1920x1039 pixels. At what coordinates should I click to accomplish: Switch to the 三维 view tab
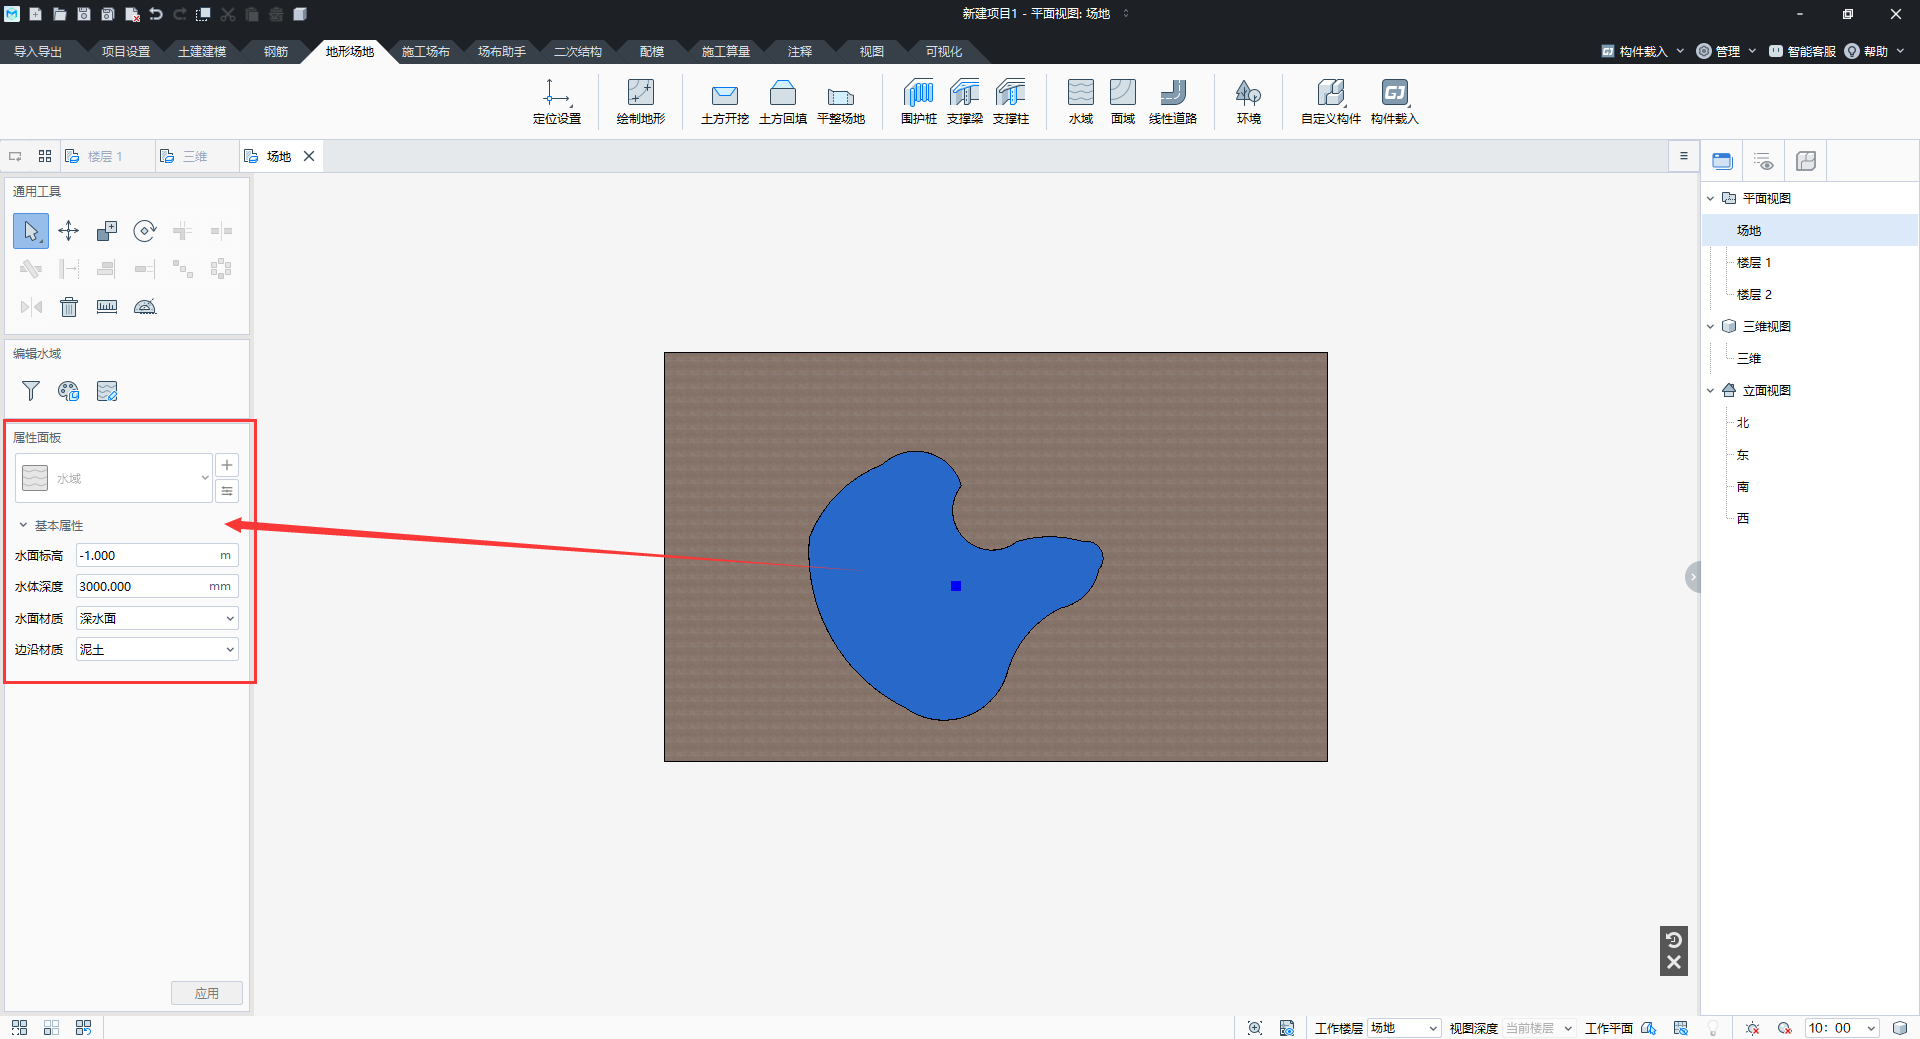(195, 156)
